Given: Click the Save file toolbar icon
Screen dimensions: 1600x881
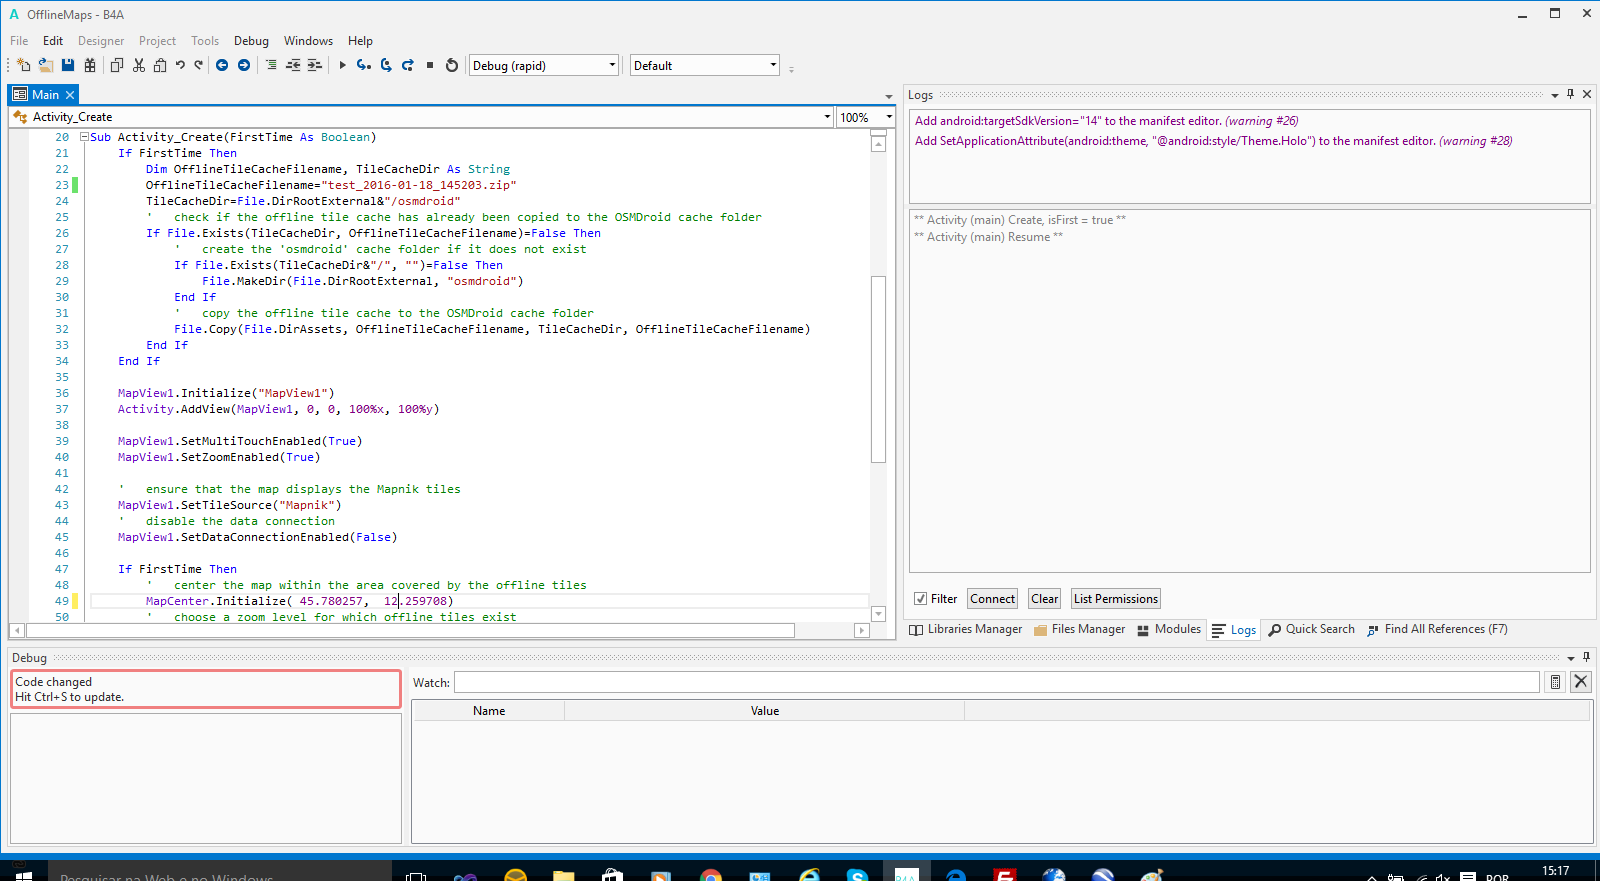Looking at the screenshot, I should point(68,65).
